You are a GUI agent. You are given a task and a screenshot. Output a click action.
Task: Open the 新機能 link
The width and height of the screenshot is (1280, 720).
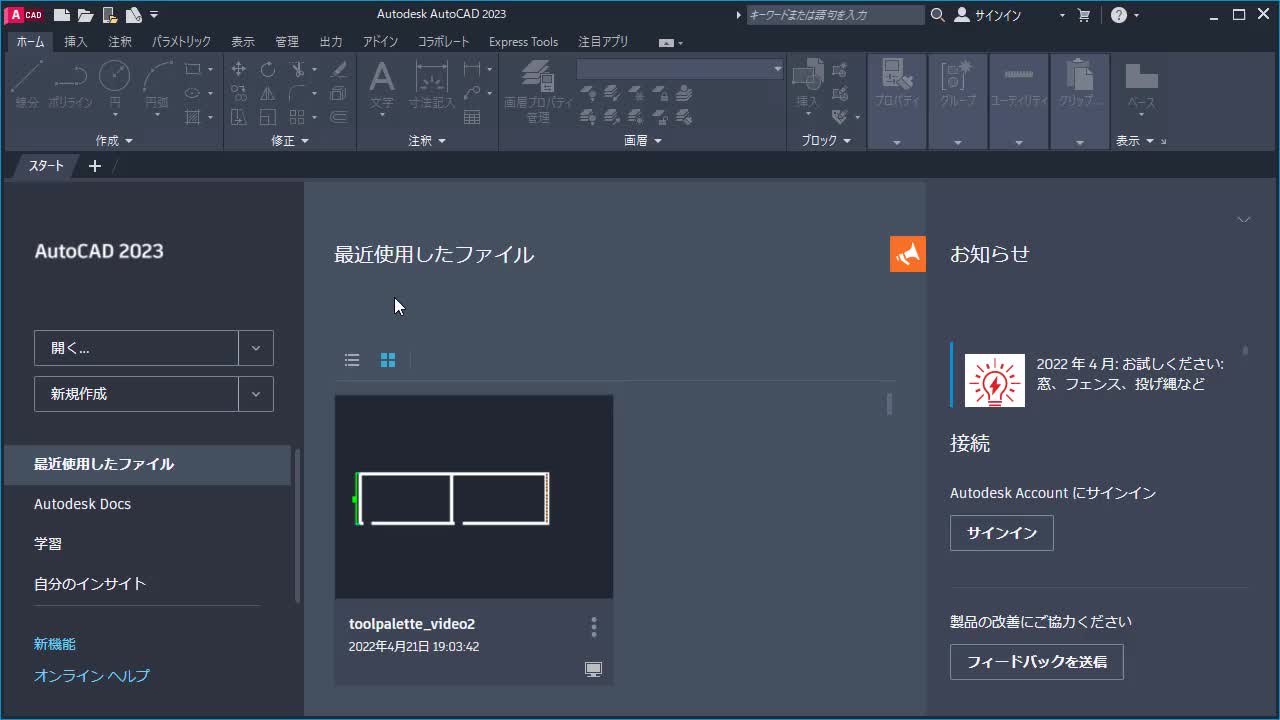55,644
